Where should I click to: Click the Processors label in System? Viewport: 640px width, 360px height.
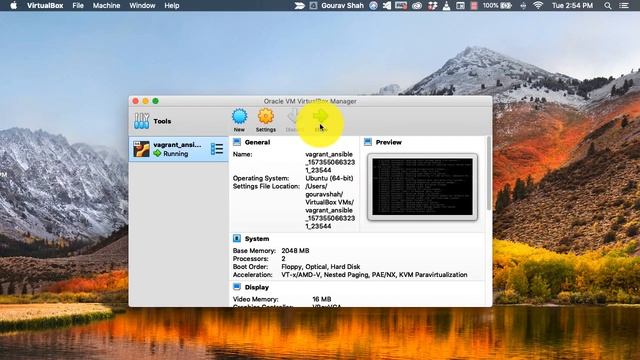point(250,258)
